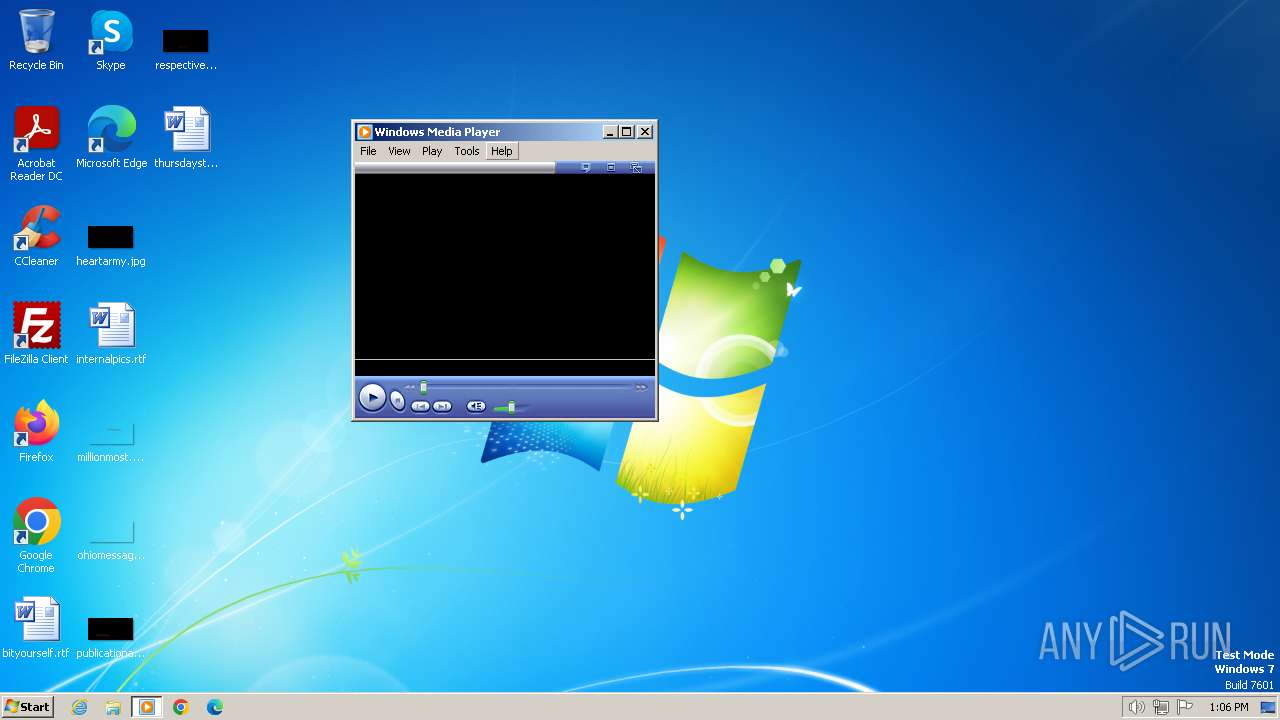Open the Start menu

click(x=28, y=706)
